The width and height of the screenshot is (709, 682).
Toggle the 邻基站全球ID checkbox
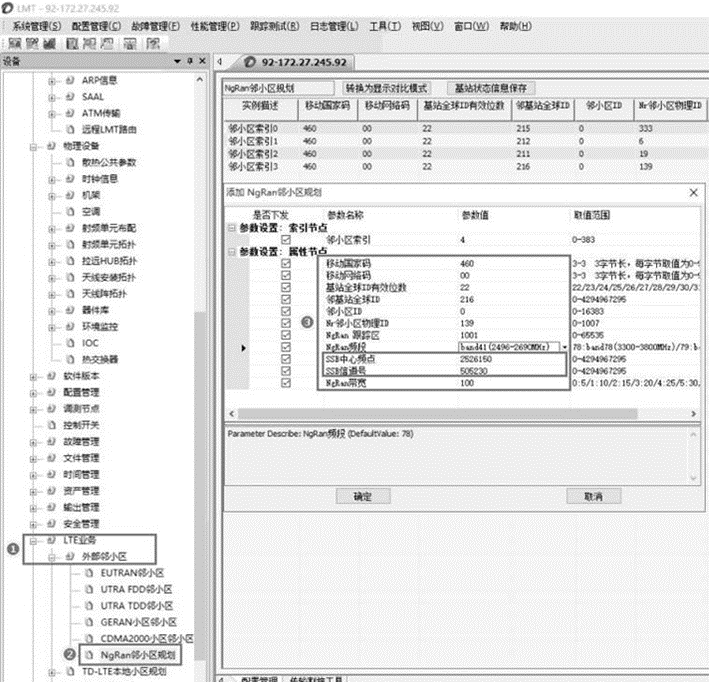click(x=286, y=299)
